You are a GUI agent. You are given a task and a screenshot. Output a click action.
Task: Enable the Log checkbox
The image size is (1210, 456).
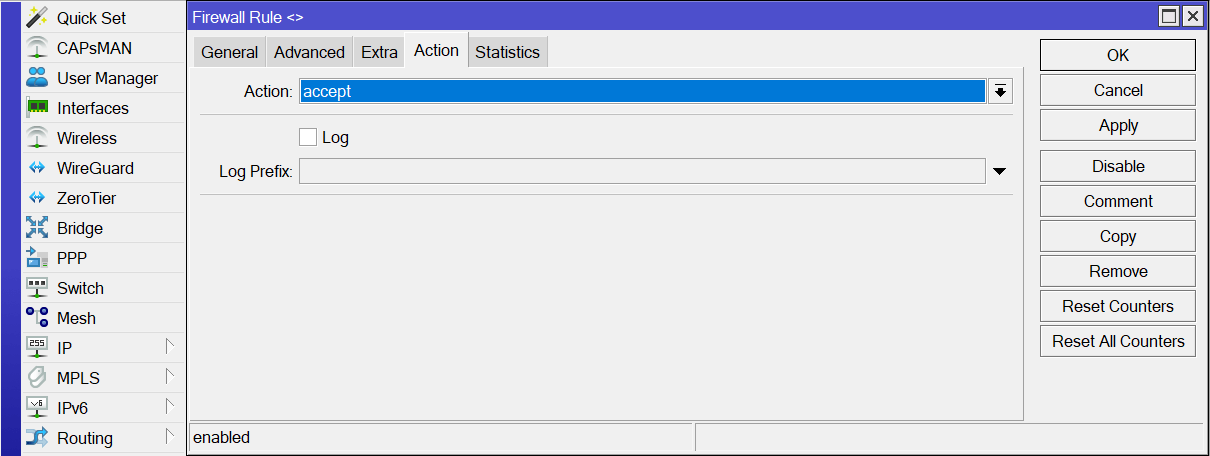pyautogui.click(x=308, y=137)
